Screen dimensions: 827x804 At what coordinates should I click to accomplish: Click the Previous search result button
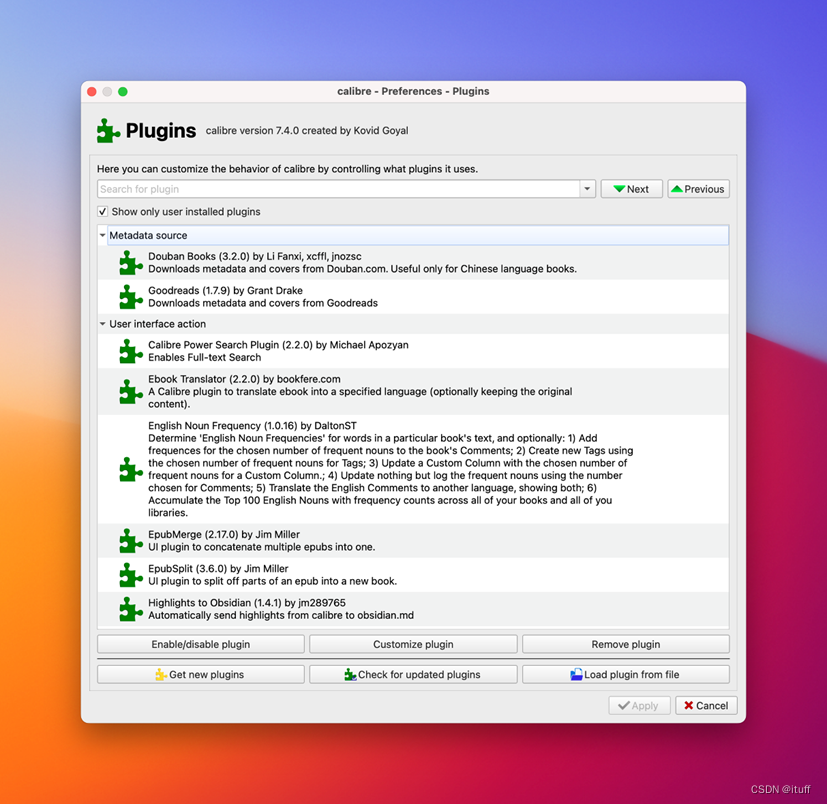coord(698,189)
